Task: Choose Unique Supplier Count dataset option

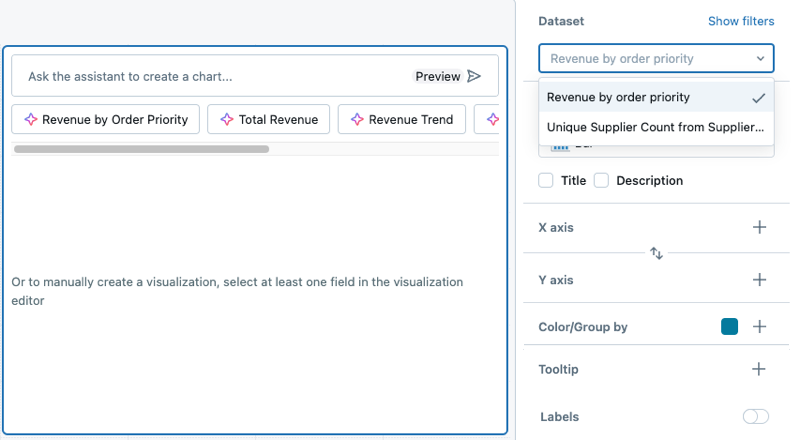Action: [656, 128]
